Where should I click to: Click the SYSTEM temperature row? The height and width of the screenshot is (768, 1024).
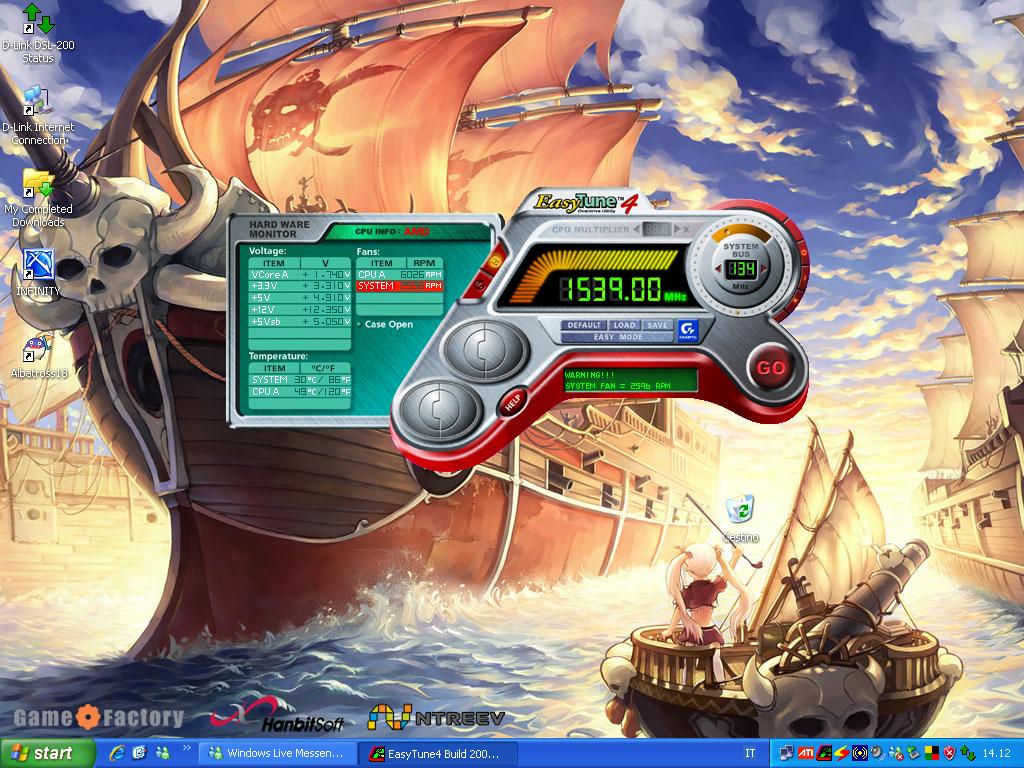[300, 379]
